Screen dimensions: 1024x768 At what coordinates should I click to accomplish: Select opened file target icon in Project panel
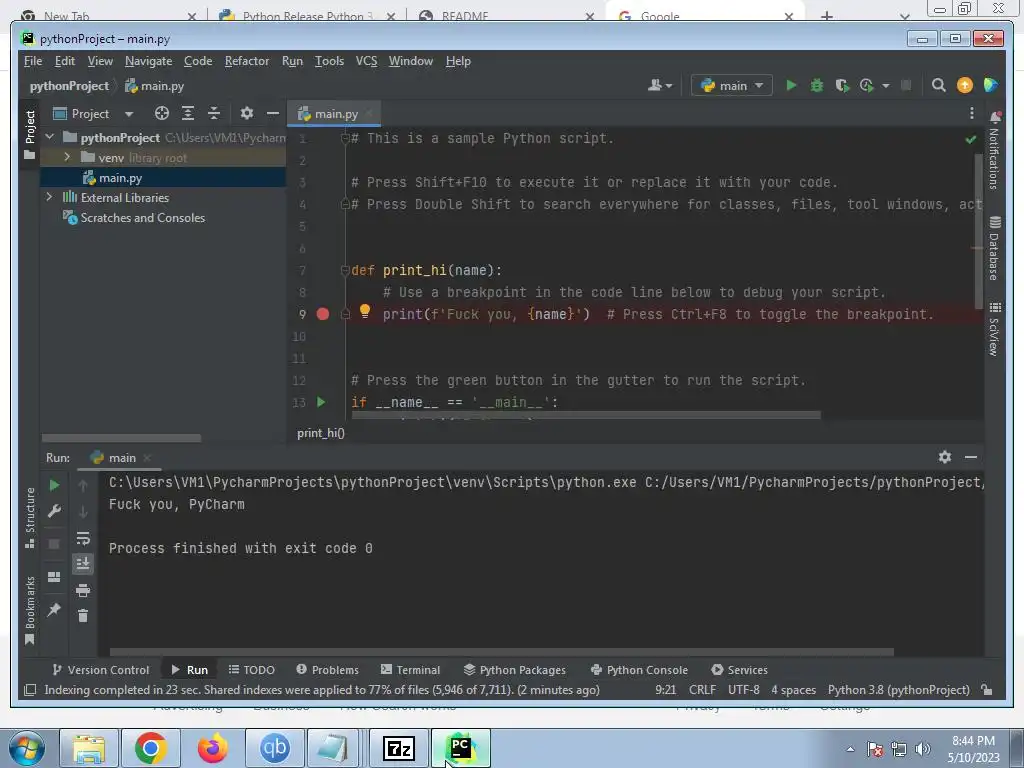(162, 114)
